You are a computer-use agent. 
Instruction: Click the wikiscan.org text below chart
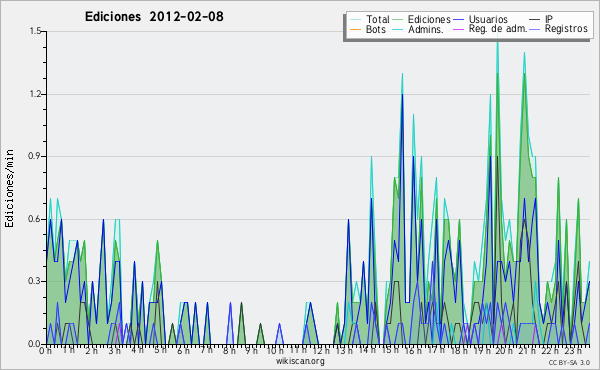click(x=300, y=361)
